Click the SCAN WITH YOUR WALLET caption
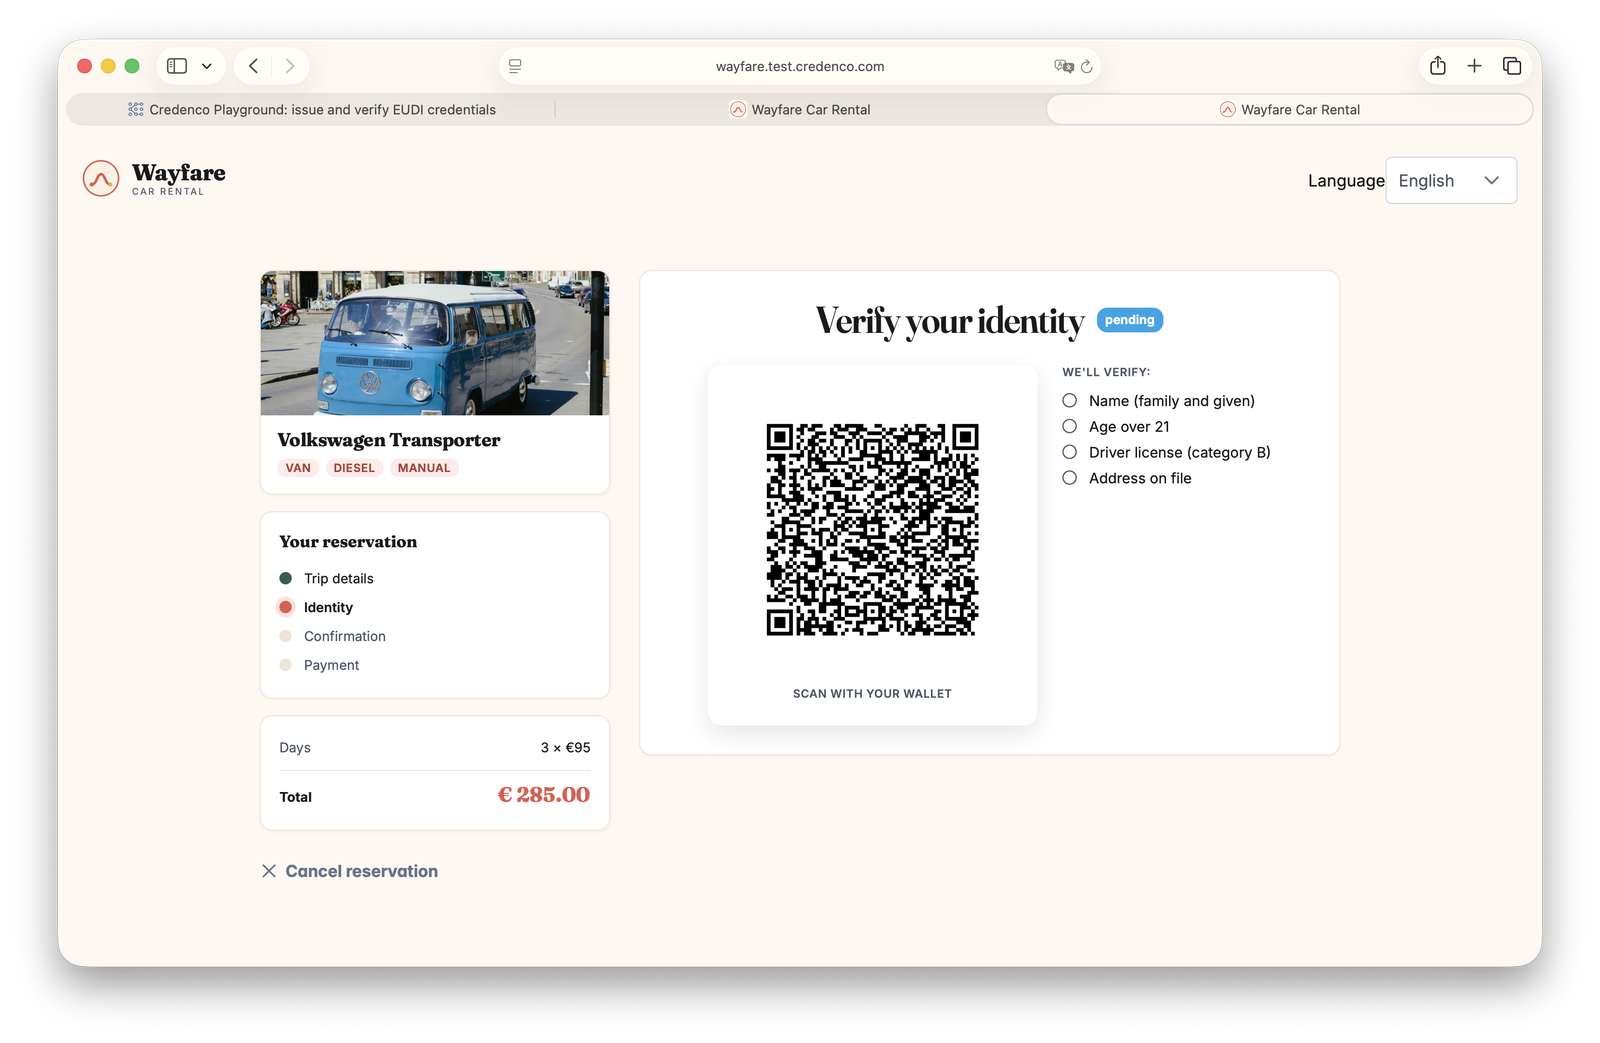Viewport: 1600px width, 1043px height. pyautogui.click(x=872, y=694)
